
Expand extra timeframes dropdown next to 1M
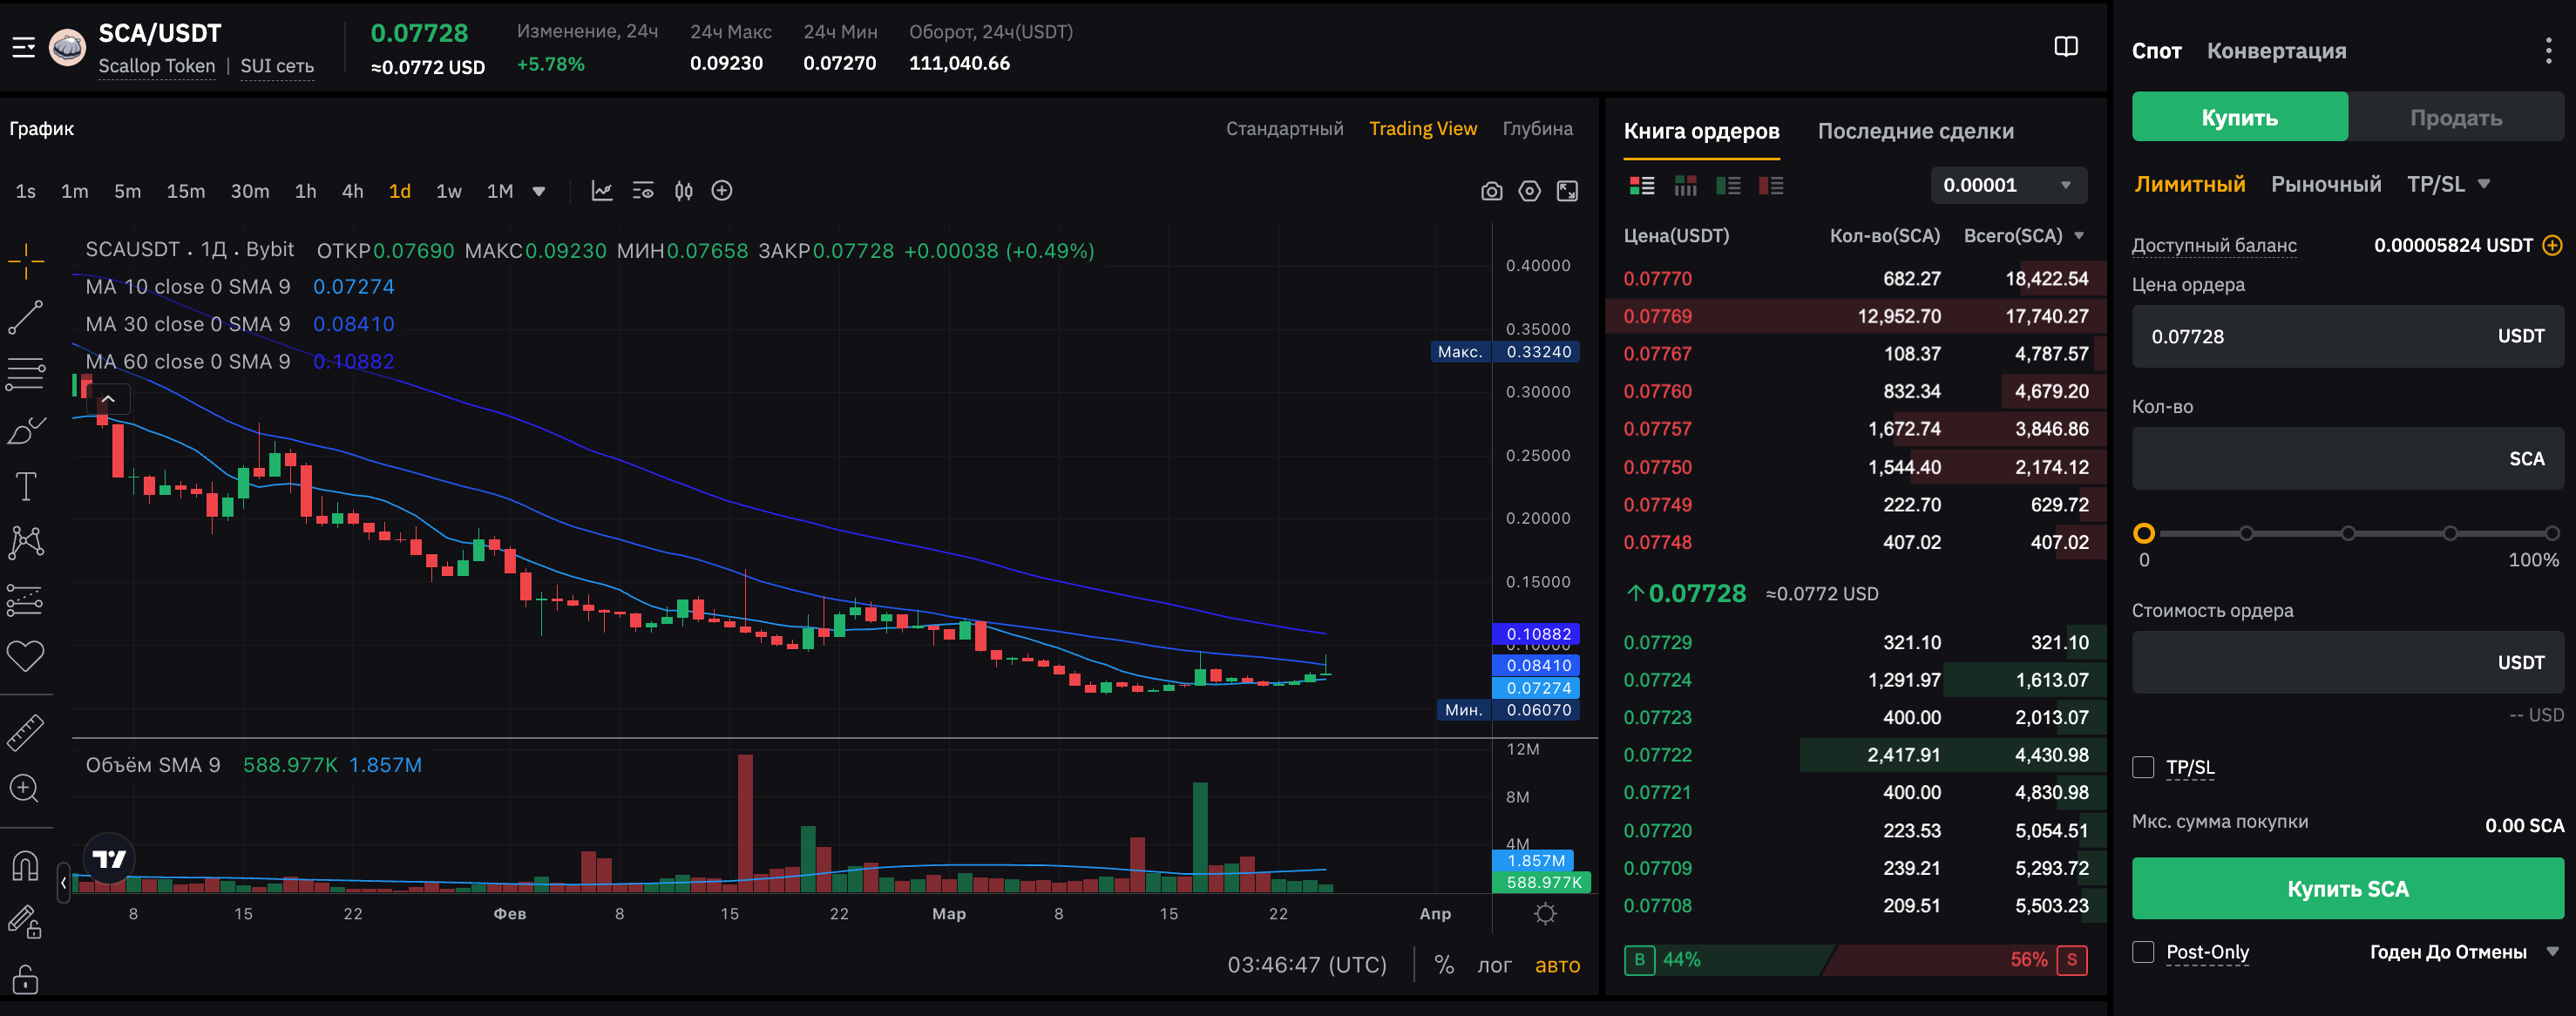(539, 190)
